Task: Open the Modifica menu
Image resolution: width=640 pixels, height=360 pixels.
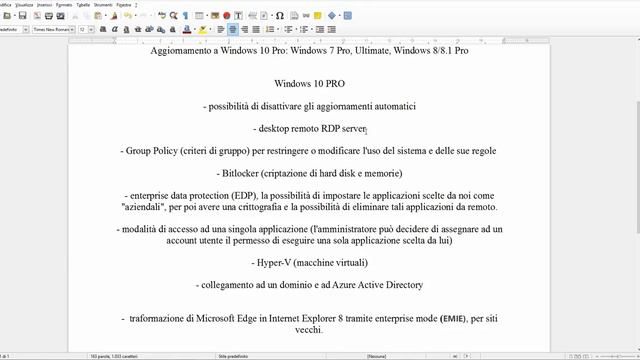Action: coord(5,5)
